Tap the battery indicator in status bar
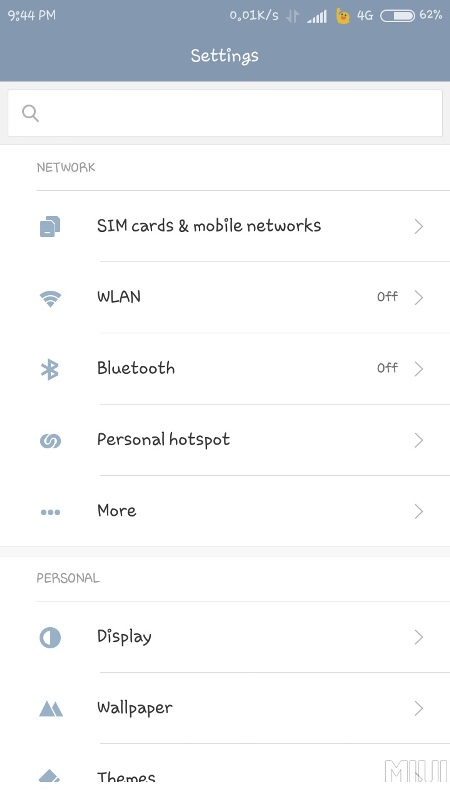 [397, 16]
